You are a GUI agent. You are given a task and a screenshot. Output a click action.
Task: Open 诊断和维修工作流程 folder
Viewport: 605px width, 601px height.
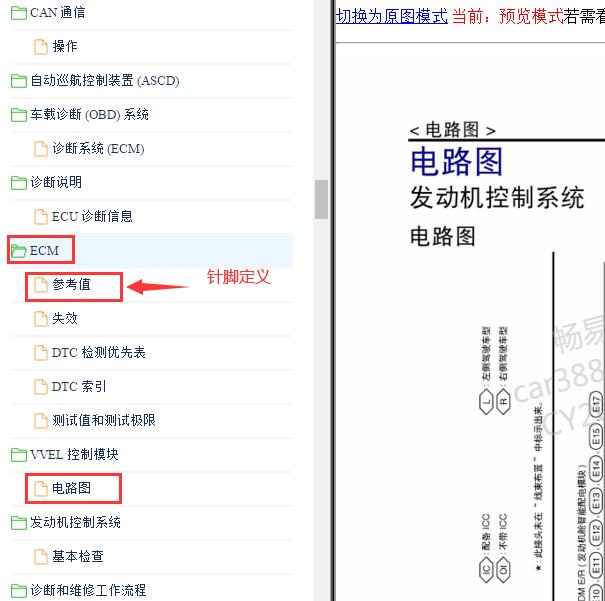tap(88, 590)
